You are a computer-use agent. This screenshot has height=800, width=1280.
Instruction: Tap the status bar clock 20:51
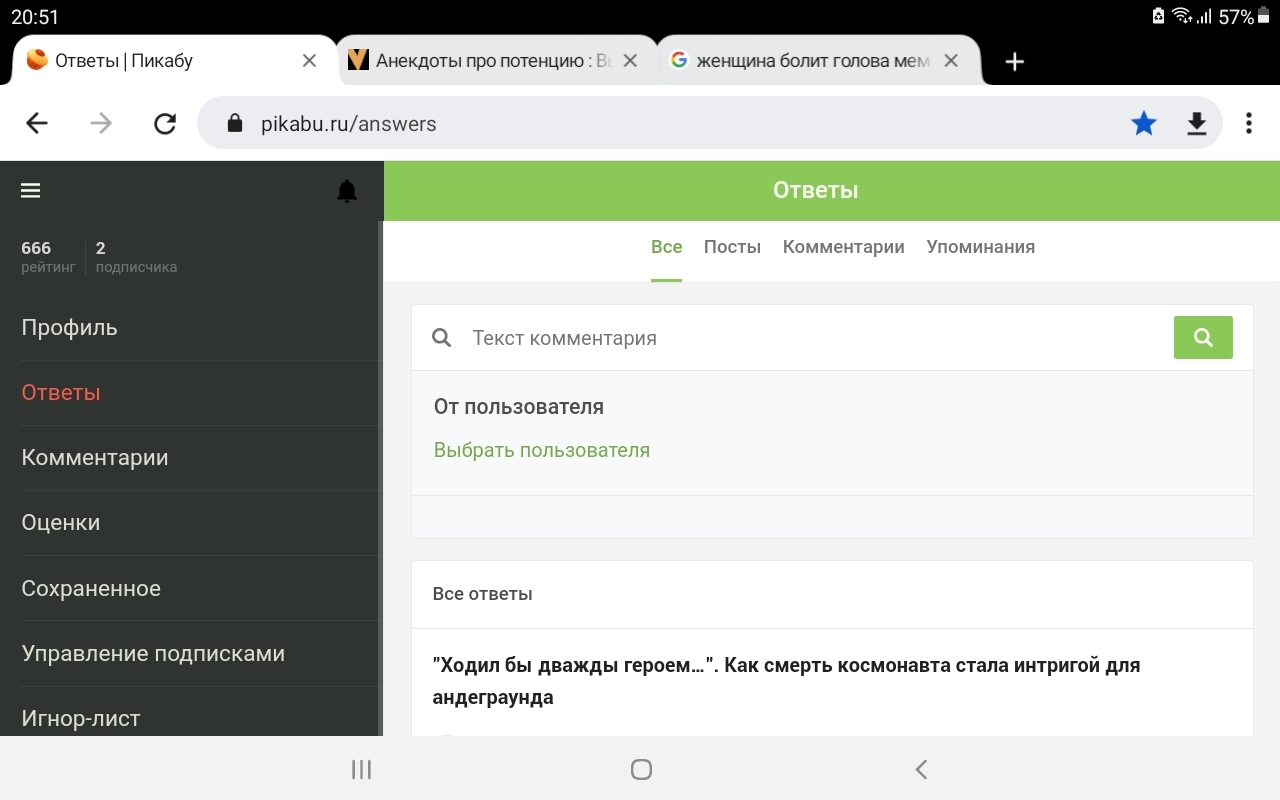pyautogui.click(x=35, y=17)
